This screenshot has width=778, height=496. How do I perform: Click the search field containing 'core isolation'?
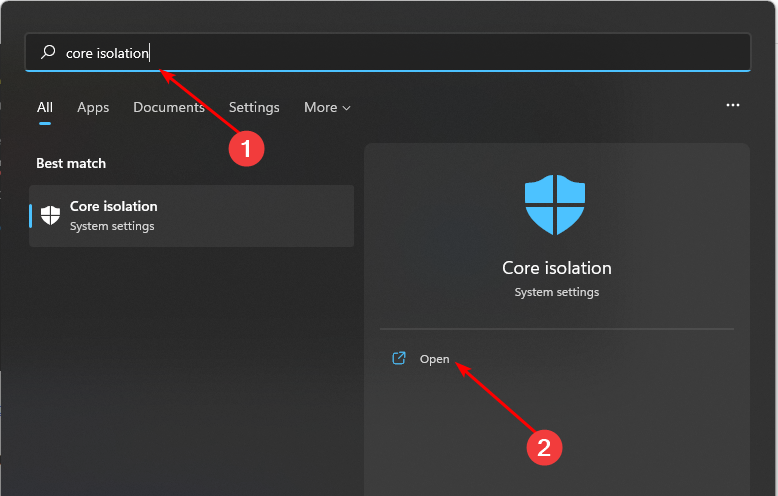[388, 52]
